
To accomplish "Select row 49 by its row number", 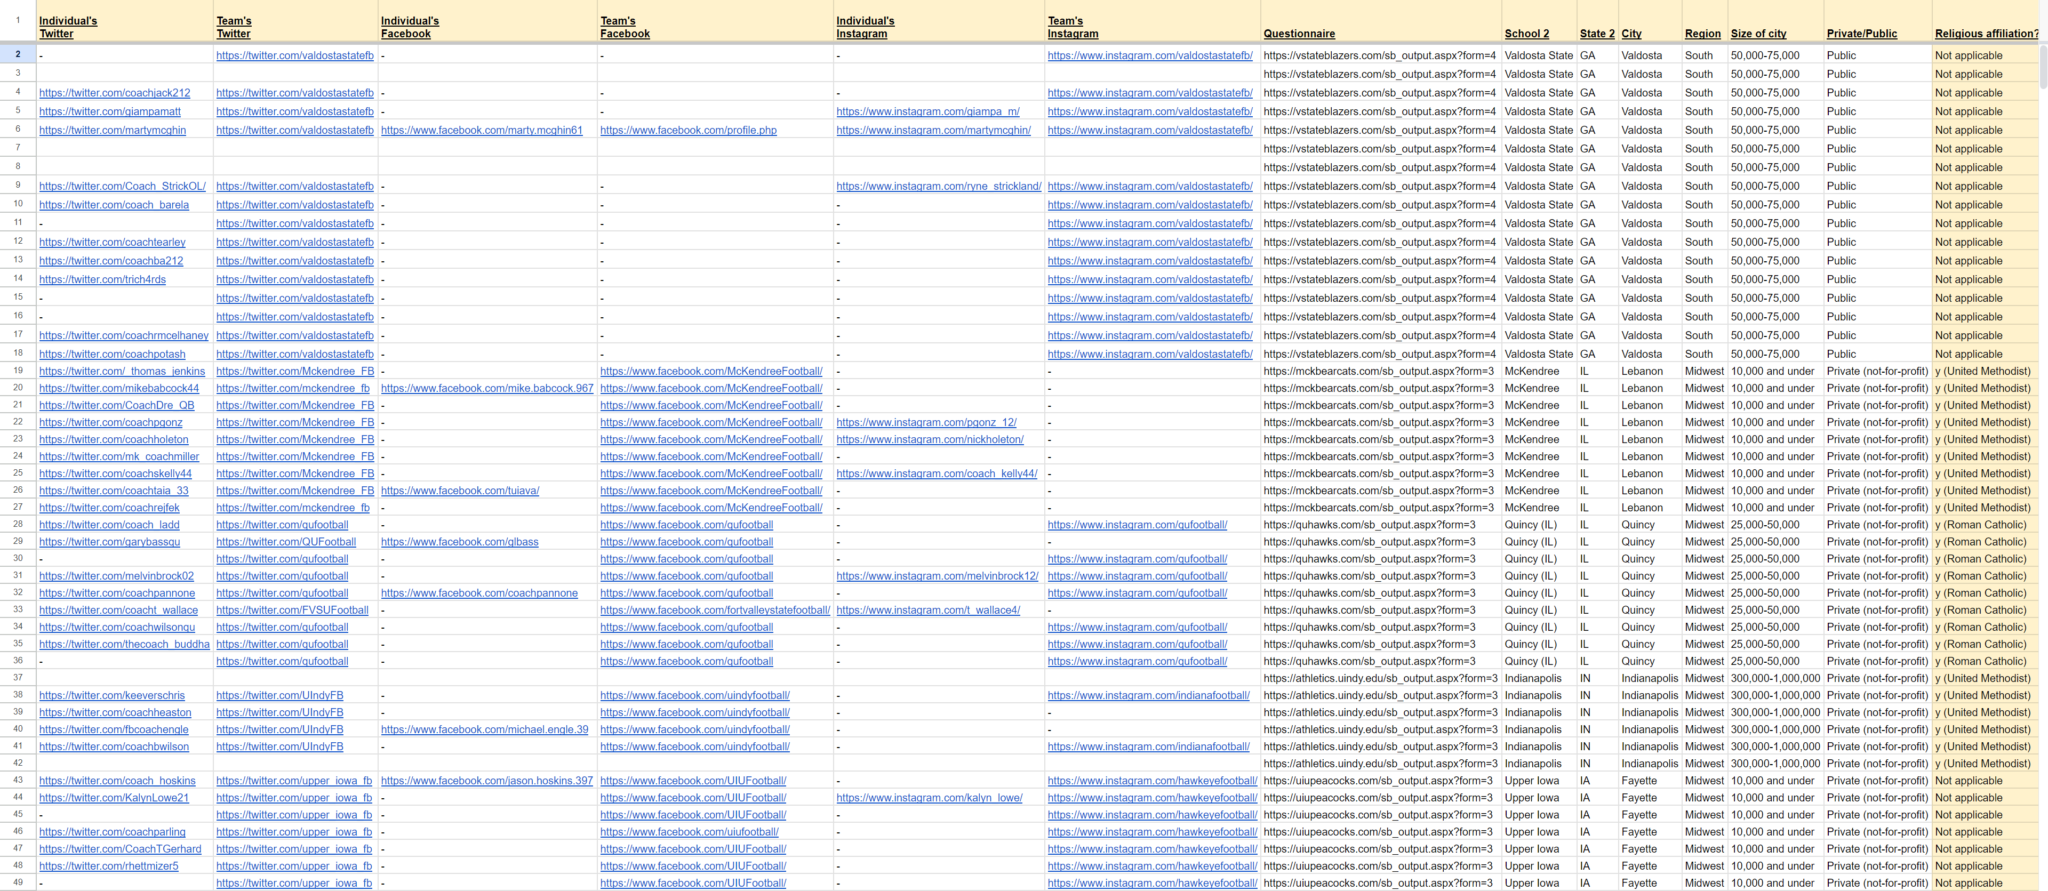I will (18, 883).
